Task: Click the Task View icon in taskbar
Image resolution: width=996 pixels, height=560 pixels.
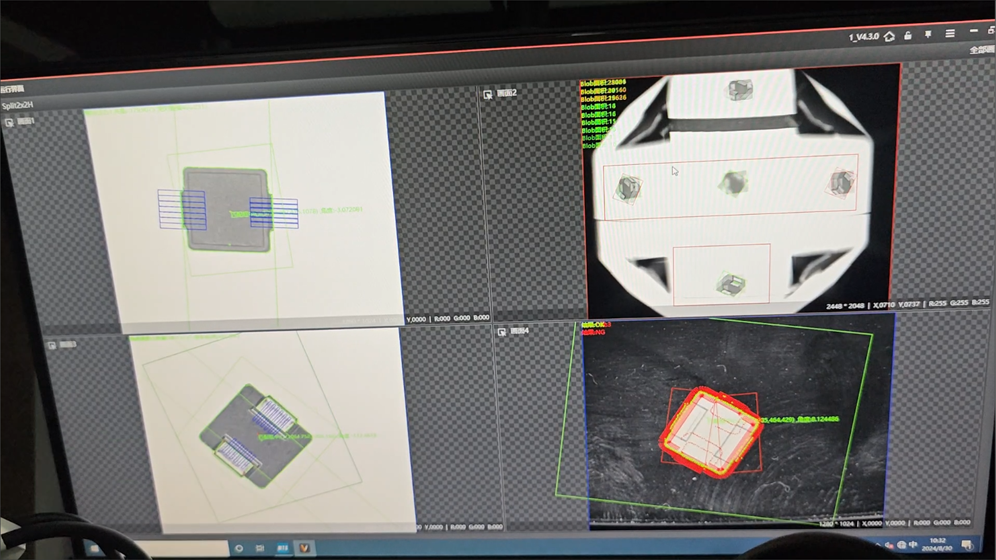Action: coord(261,548)
